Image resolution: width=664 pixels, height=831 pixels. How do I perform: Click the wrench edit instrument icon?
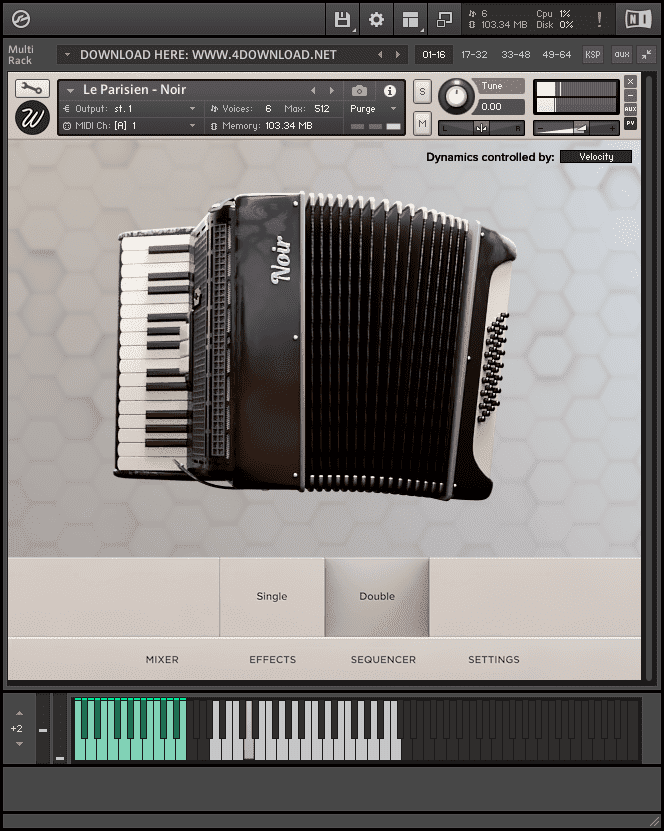coord(32,89)
